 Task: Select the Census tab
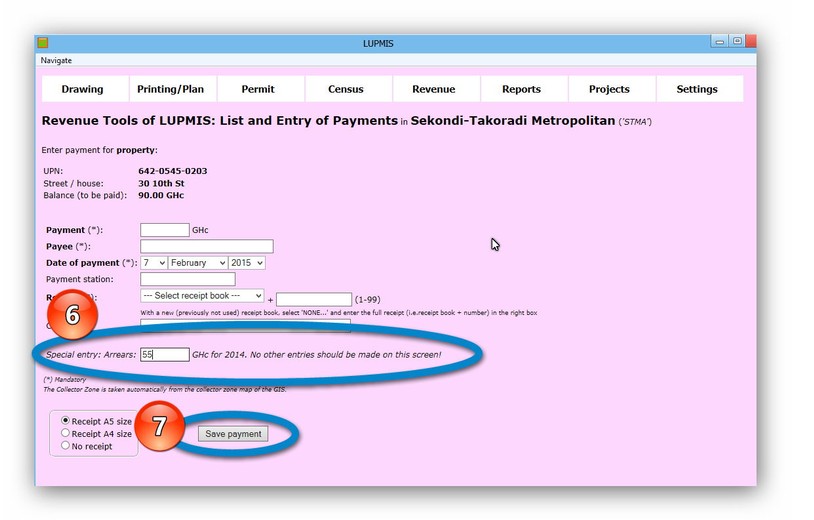click(x=346, y=89)
